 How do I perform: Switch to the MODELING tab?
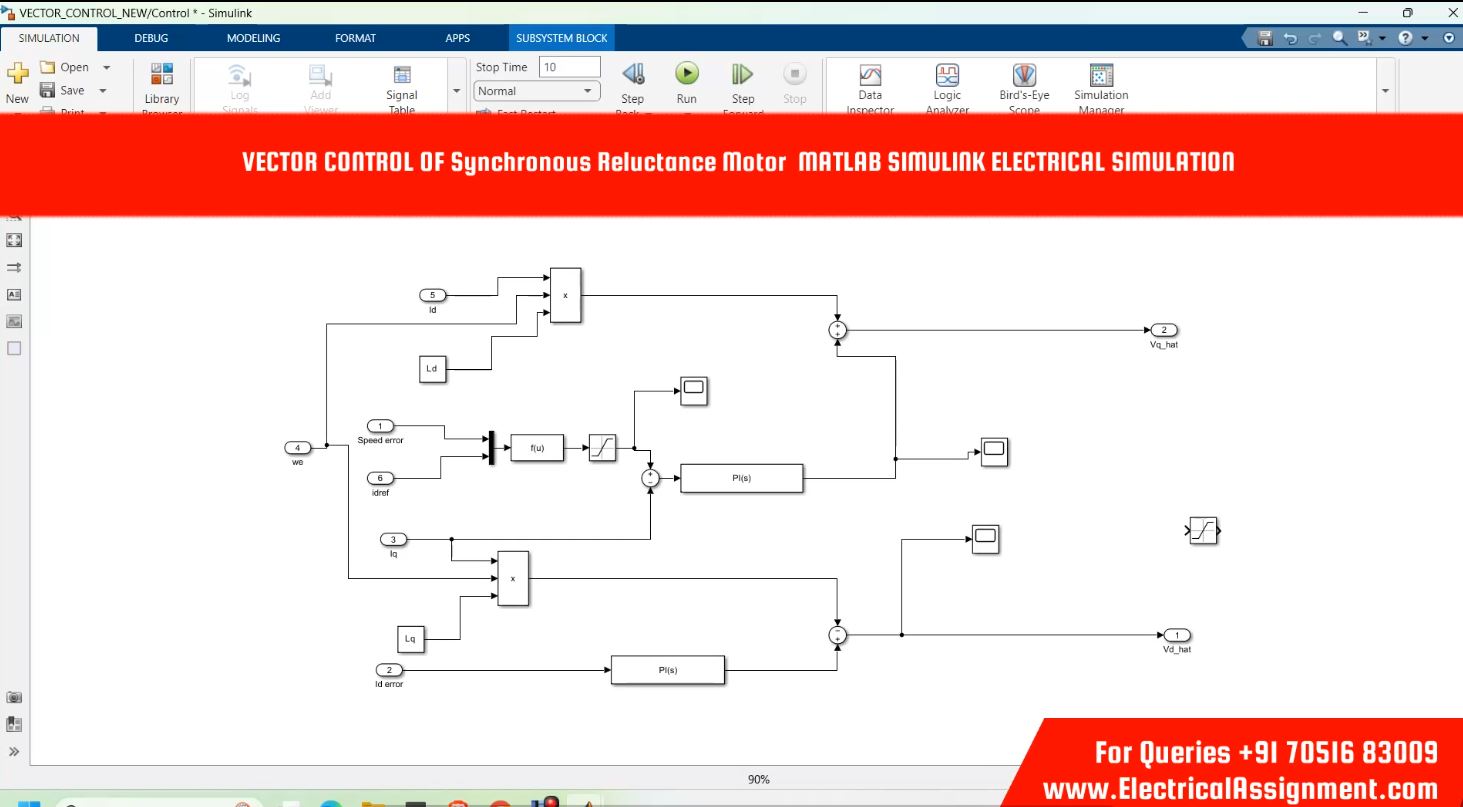pyautogui.click(x=253, y=38)
